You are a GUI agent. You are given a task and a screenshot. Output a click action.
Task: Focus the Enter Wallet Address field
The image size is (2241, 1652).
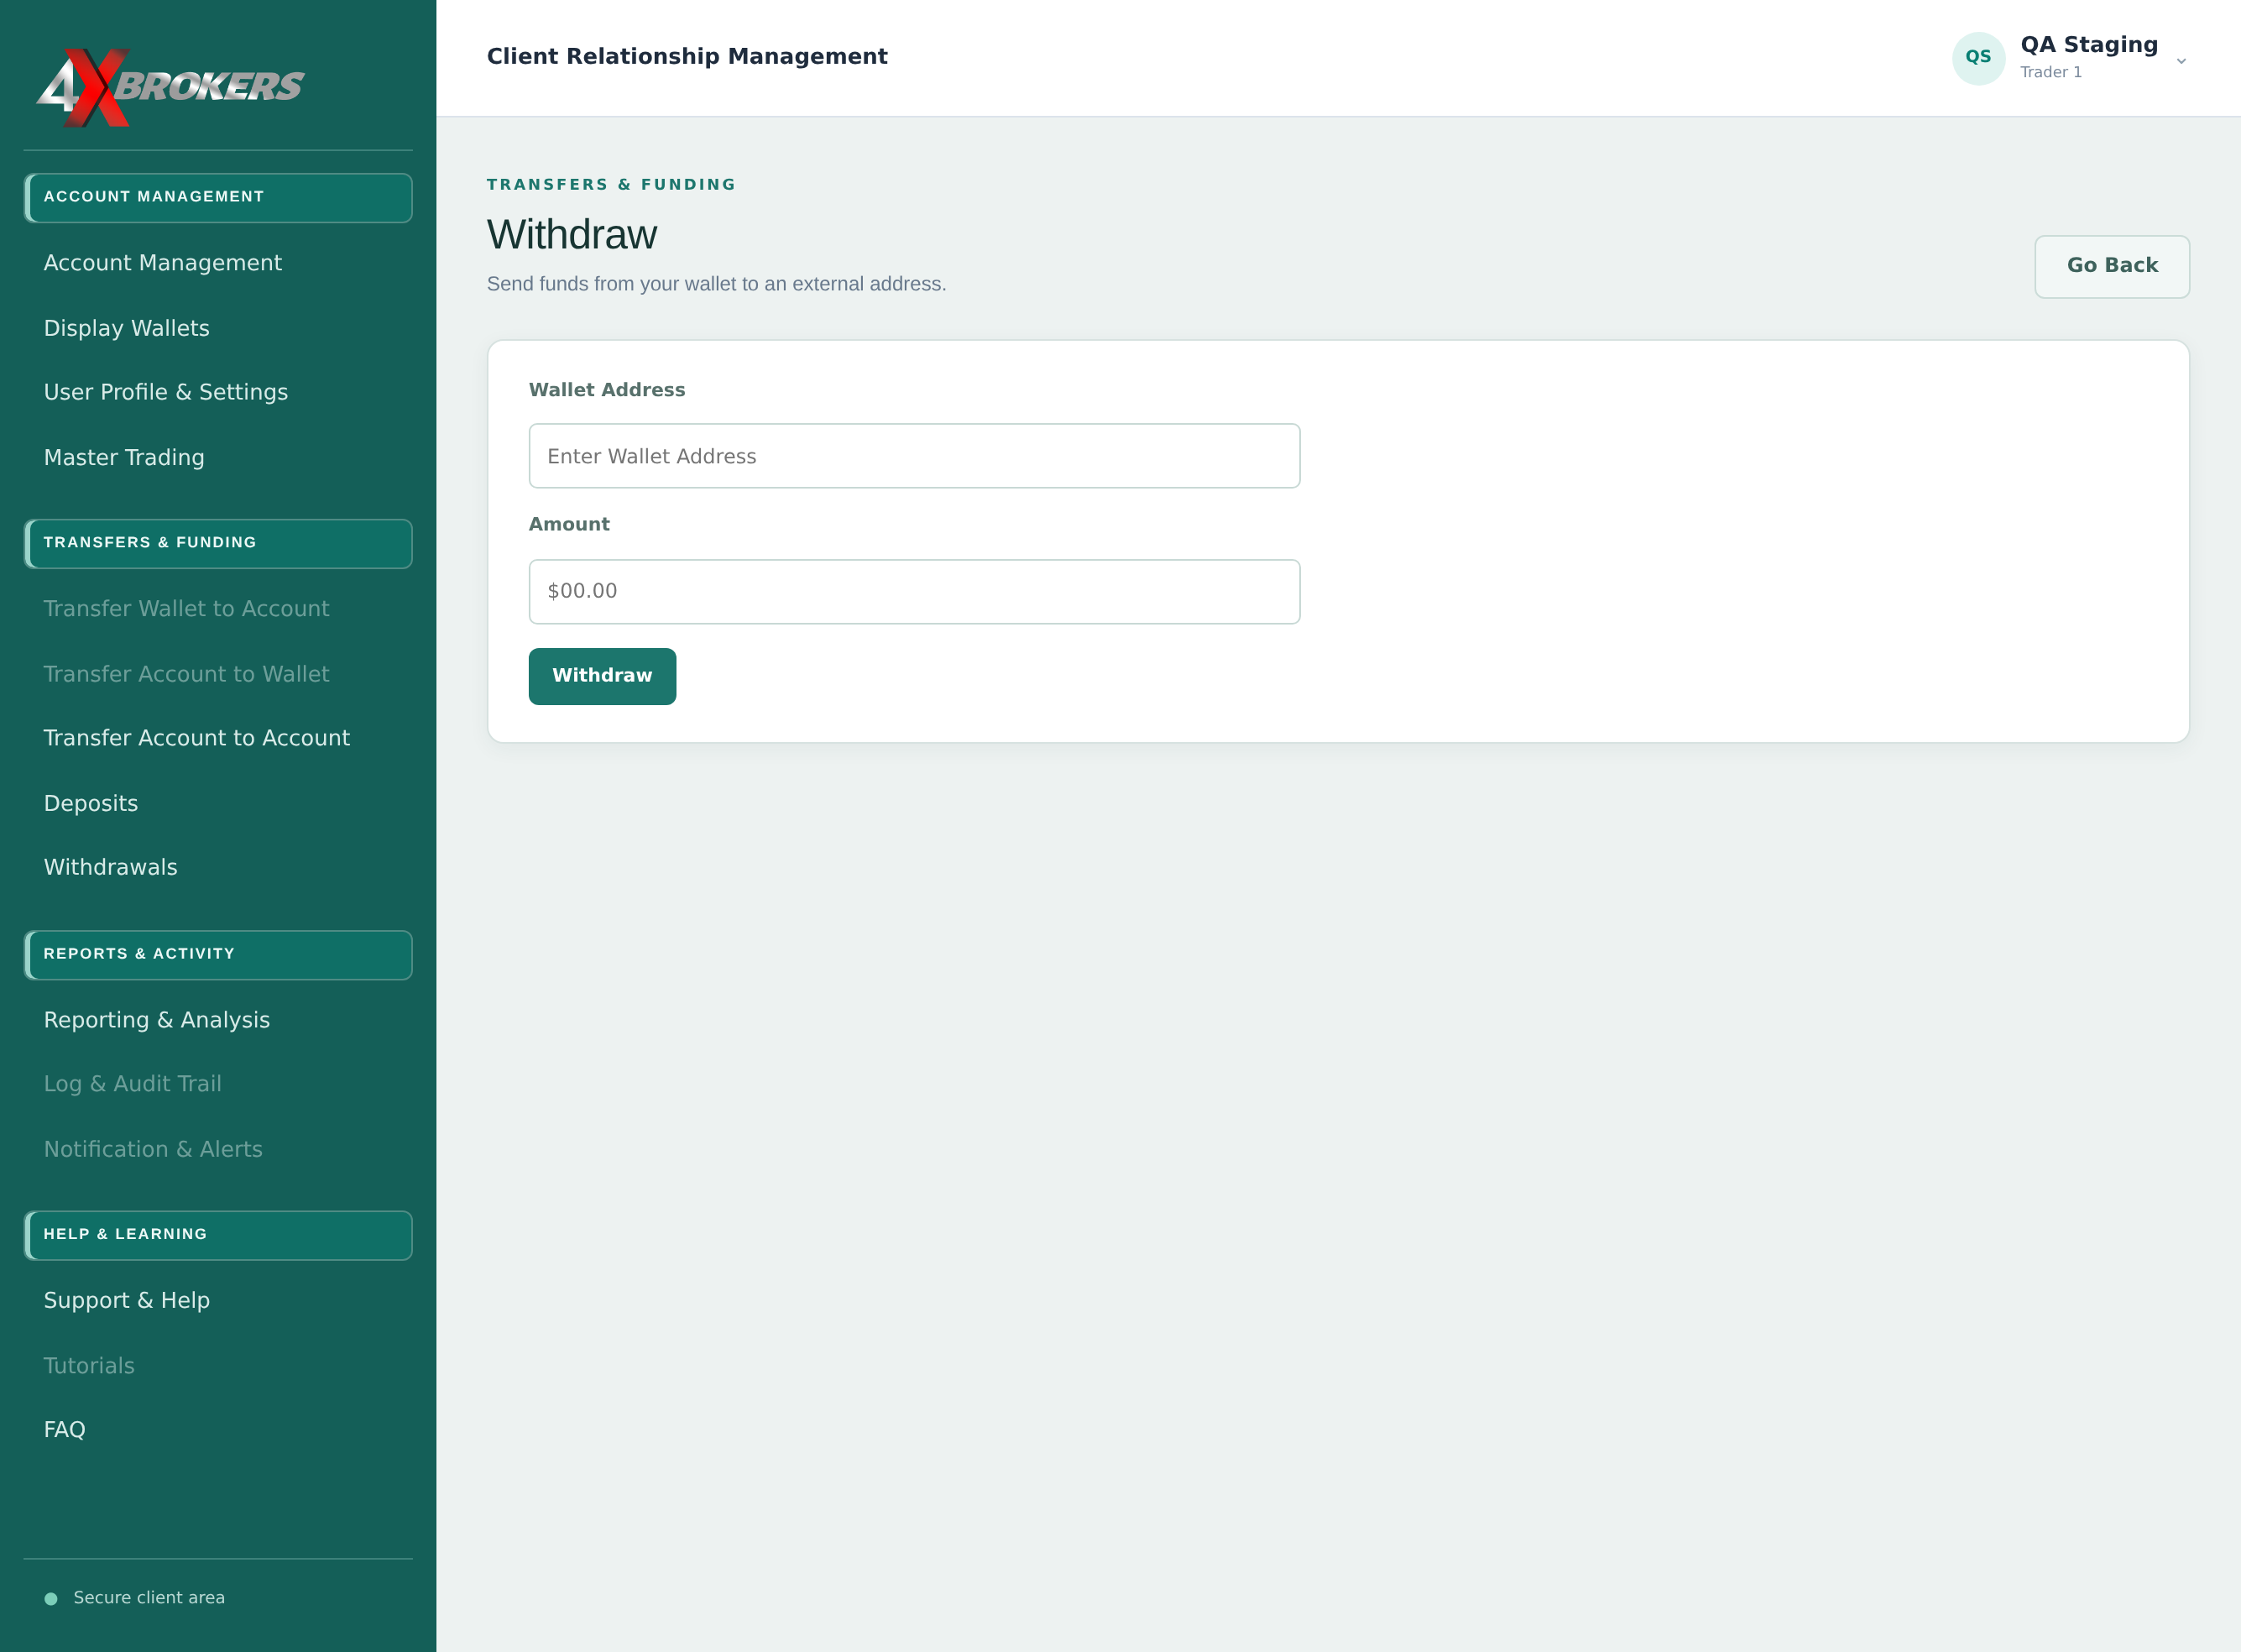(x=914, y=456)
